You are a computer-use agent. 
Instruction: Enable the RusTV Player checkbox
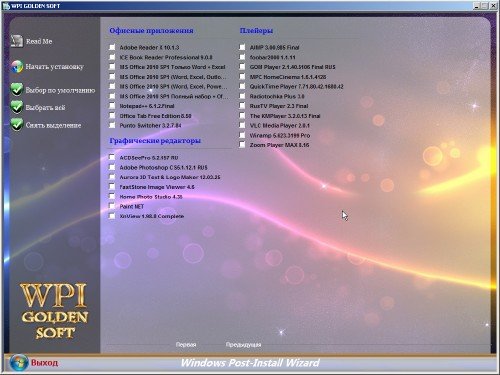tap(242, 106)
